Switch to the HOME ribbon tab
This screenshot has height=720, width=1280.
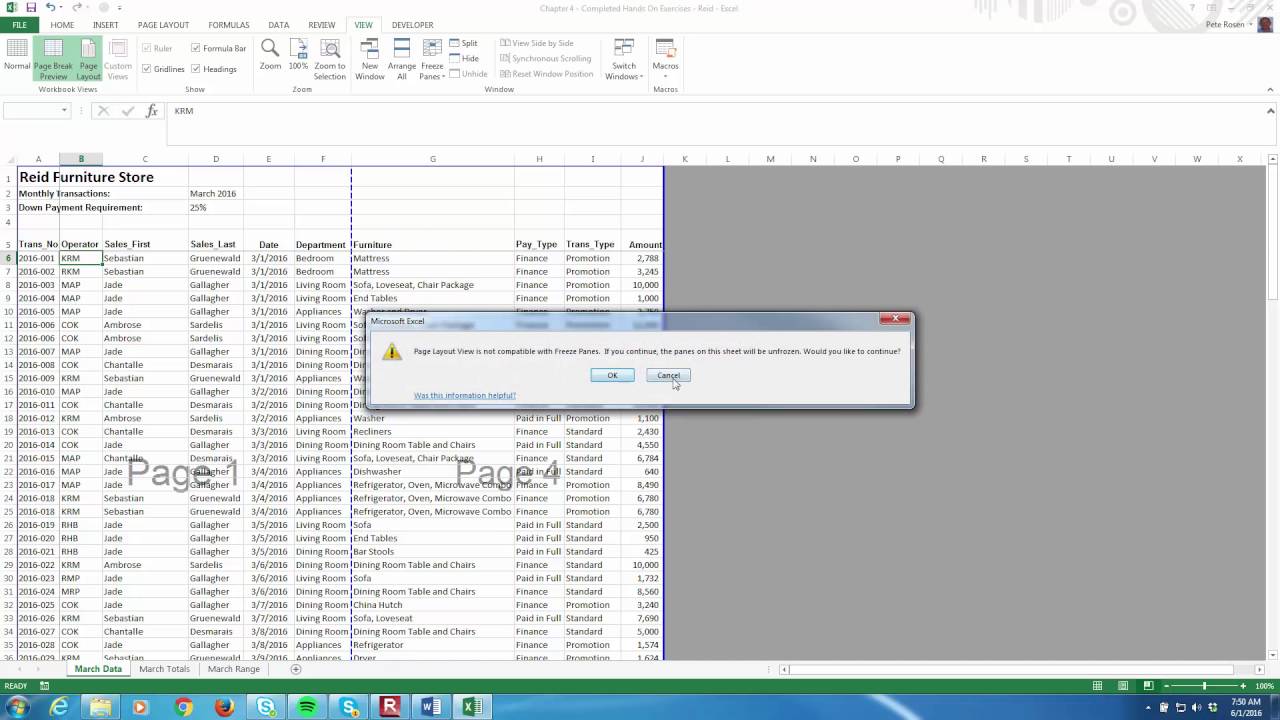point(62,25)
